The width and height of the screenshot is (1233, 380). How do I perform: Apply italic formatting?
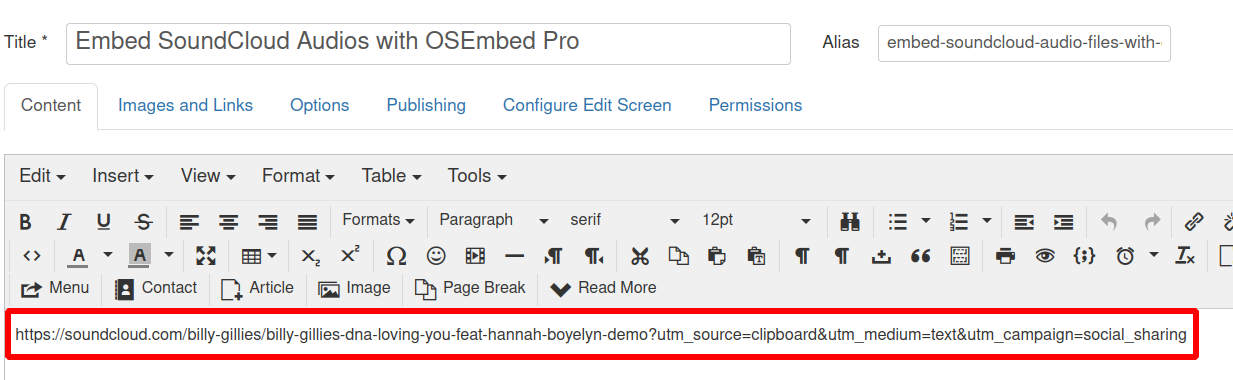(x=64, y=221)
